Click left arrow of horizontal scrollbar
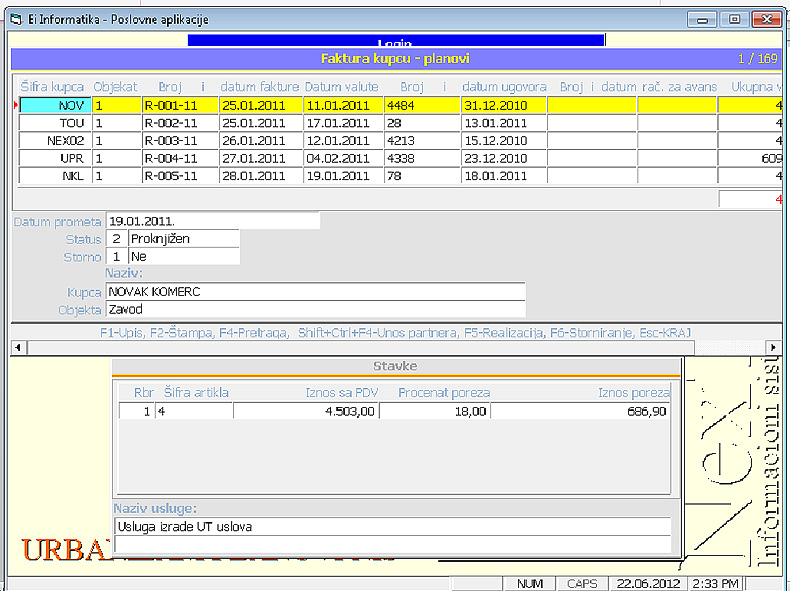790x591 pixels. point(16,347)
